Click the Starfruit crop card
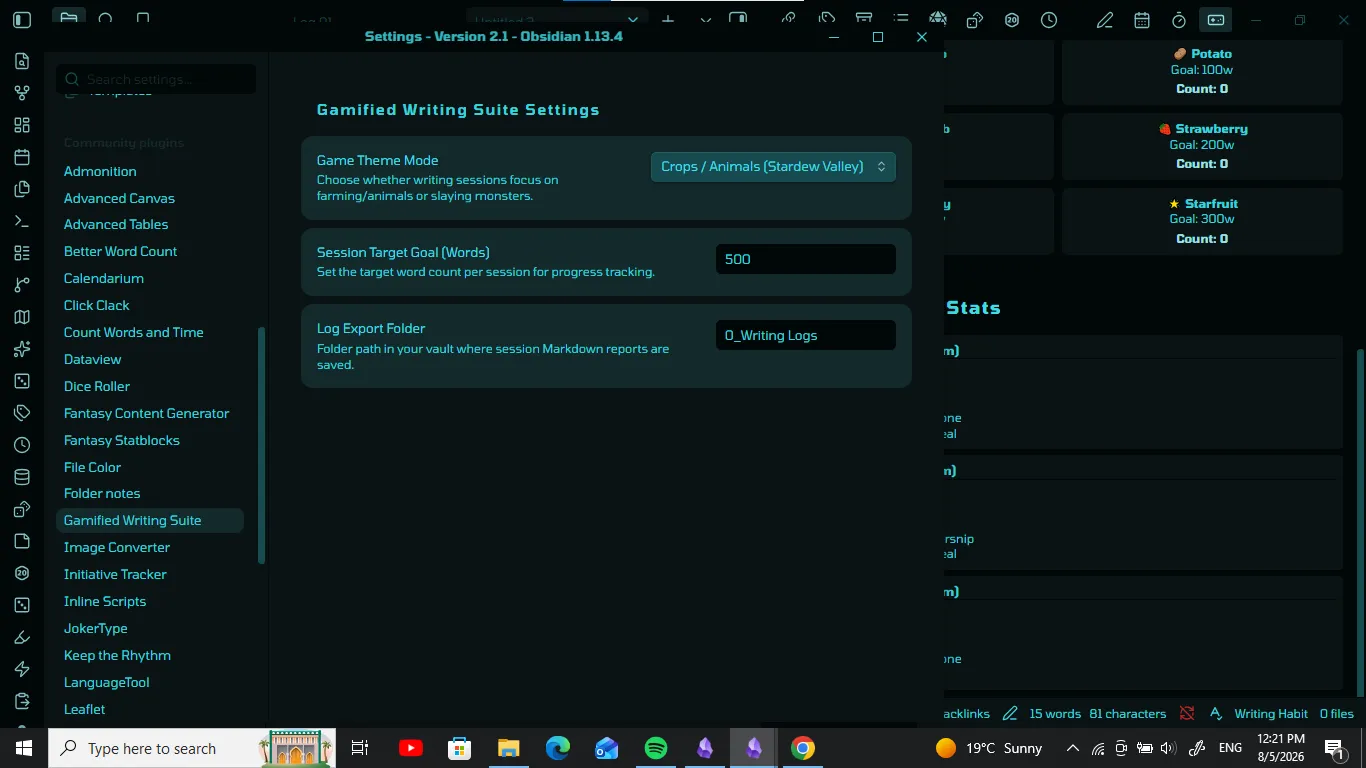The height and width of the screenshot is (768, 1366). (1202, 220)
